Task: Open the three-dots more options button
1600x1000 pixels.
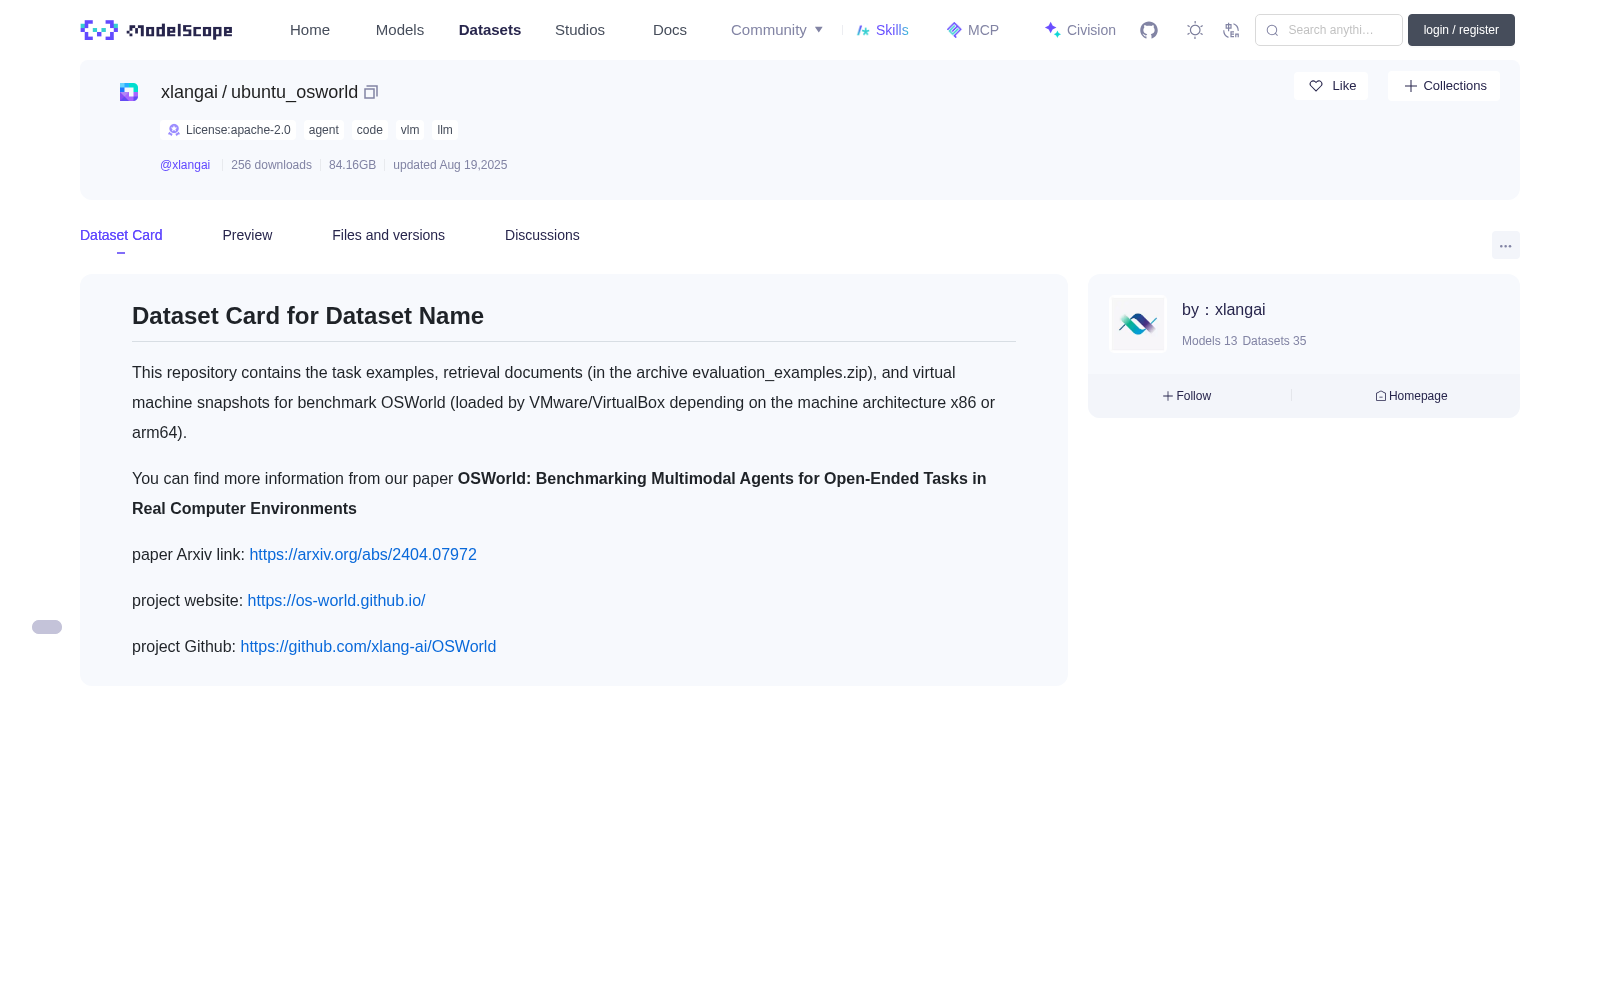Action: (1506, 245)
